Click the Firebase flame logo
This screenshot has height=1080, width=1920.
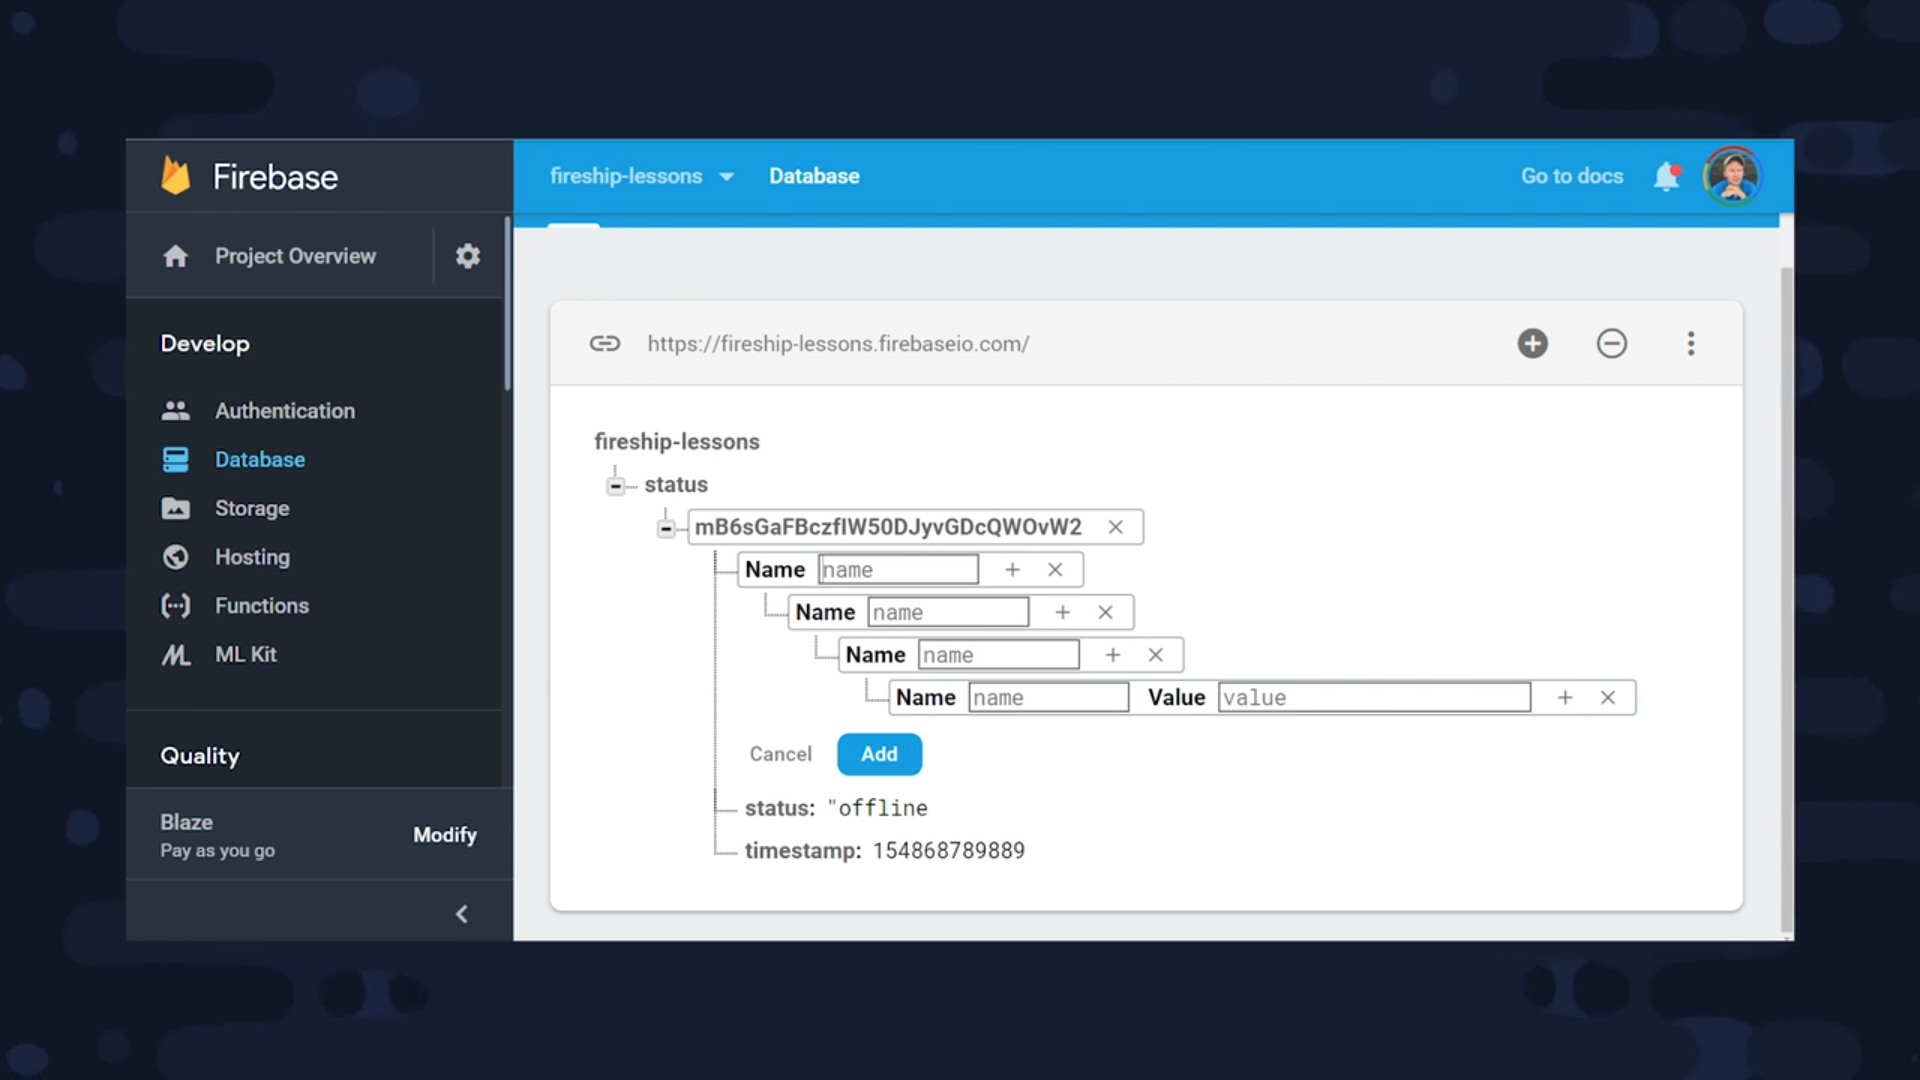176,176
